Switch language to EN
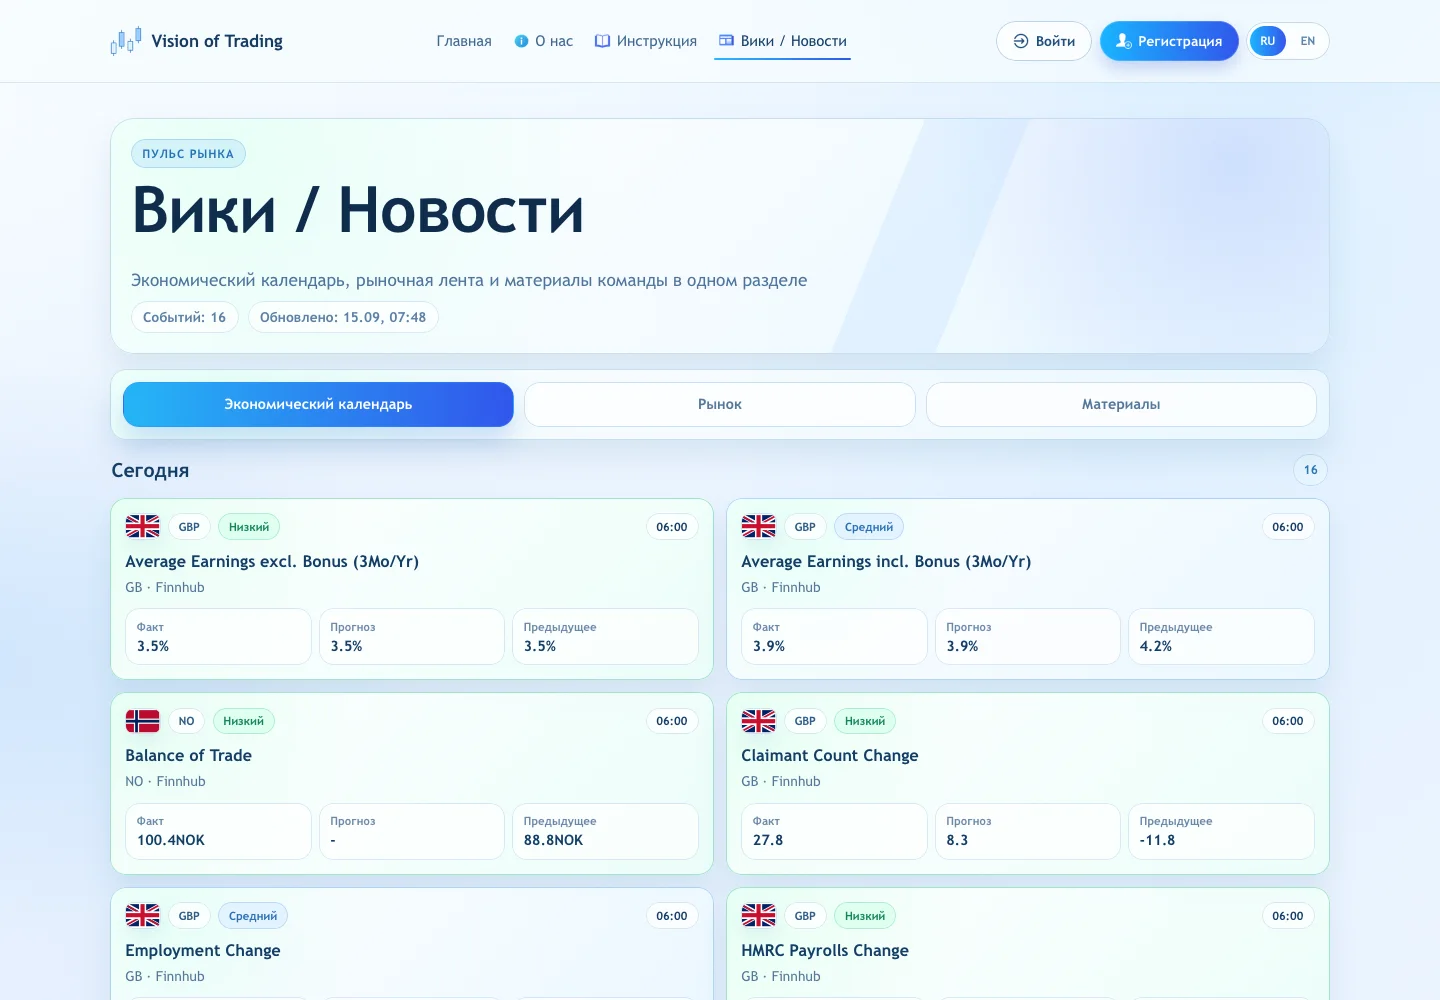Screen dimensions: 1440x1000 click(x=1307, y=41)
